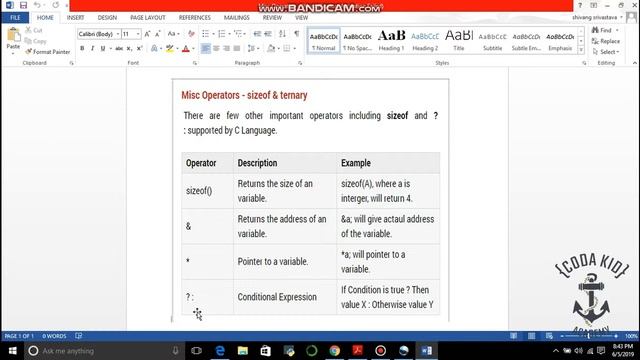Switch to Read Mode view

tap(513, 336)
